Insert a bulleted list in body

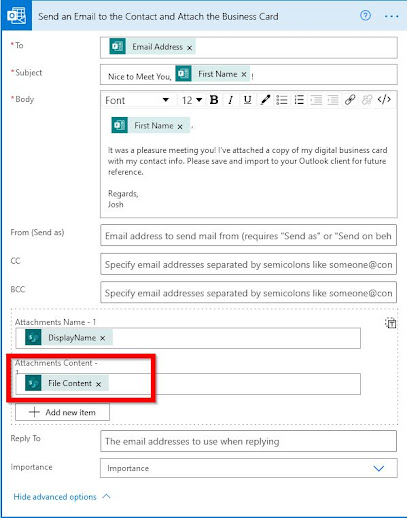(282, 100)
